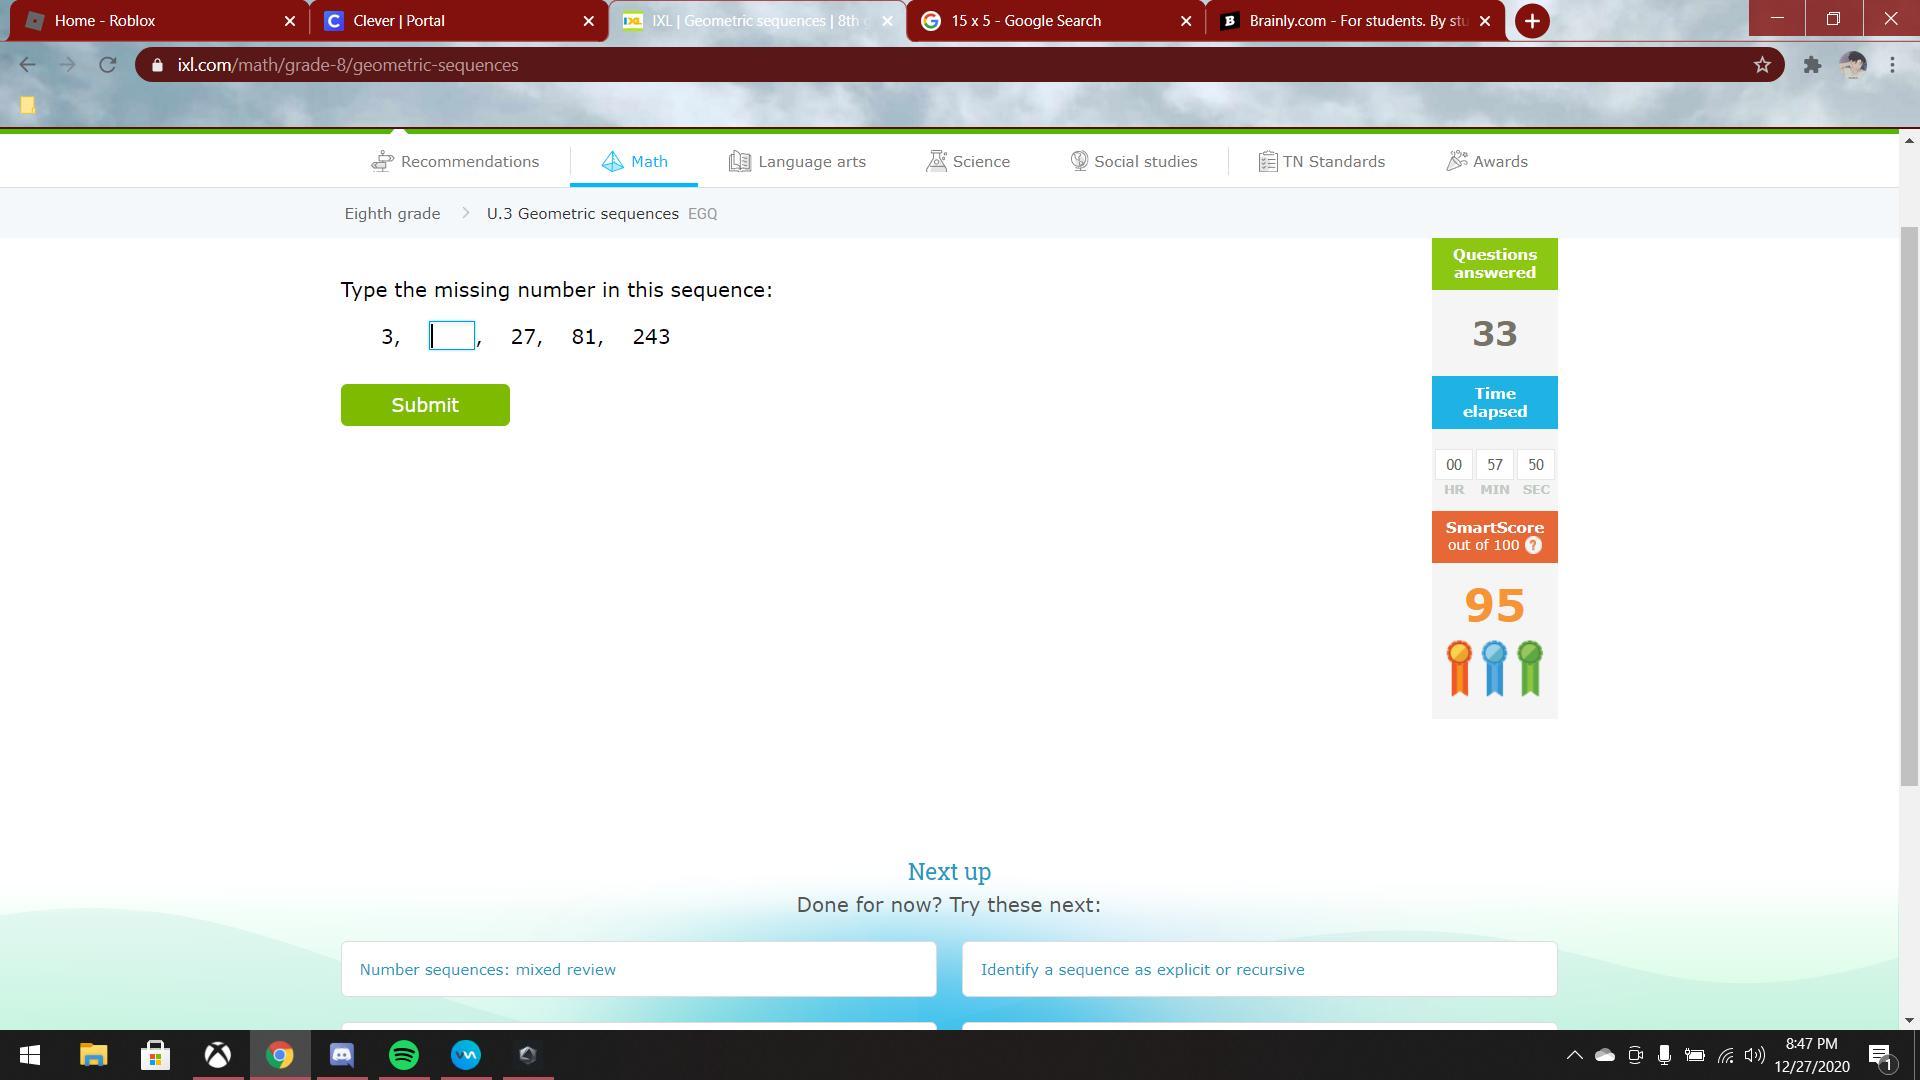
Task: Click the page vertical scrollbar
Action: point(1909,500)
